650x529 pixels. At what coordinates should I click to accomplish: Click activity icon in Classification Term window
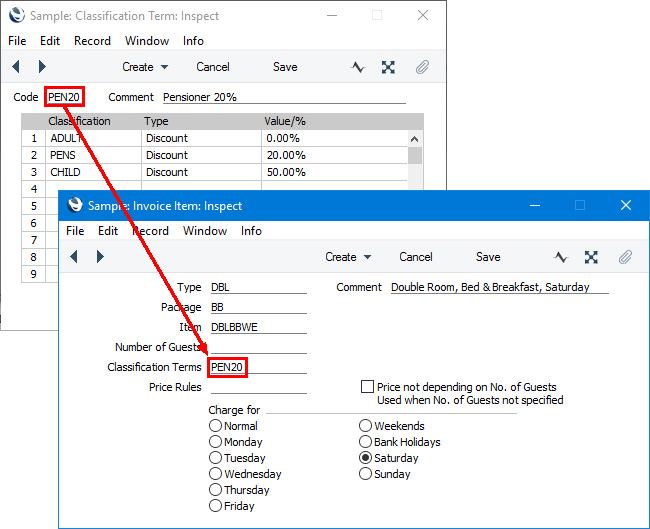tap(358, 67)
